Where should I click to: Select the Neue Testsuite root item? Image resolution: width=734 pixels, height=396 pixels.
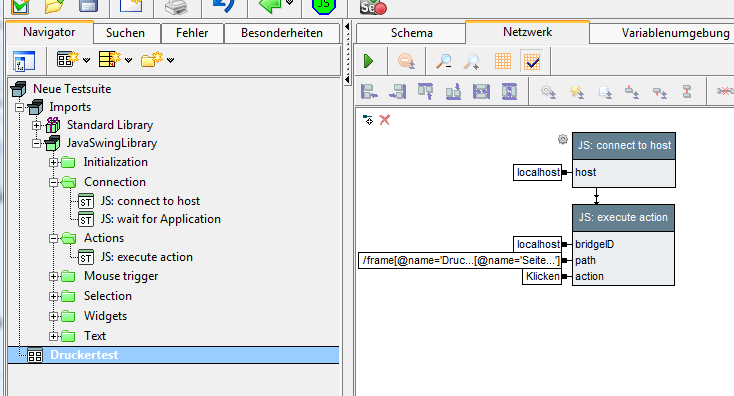coord(72,89)
